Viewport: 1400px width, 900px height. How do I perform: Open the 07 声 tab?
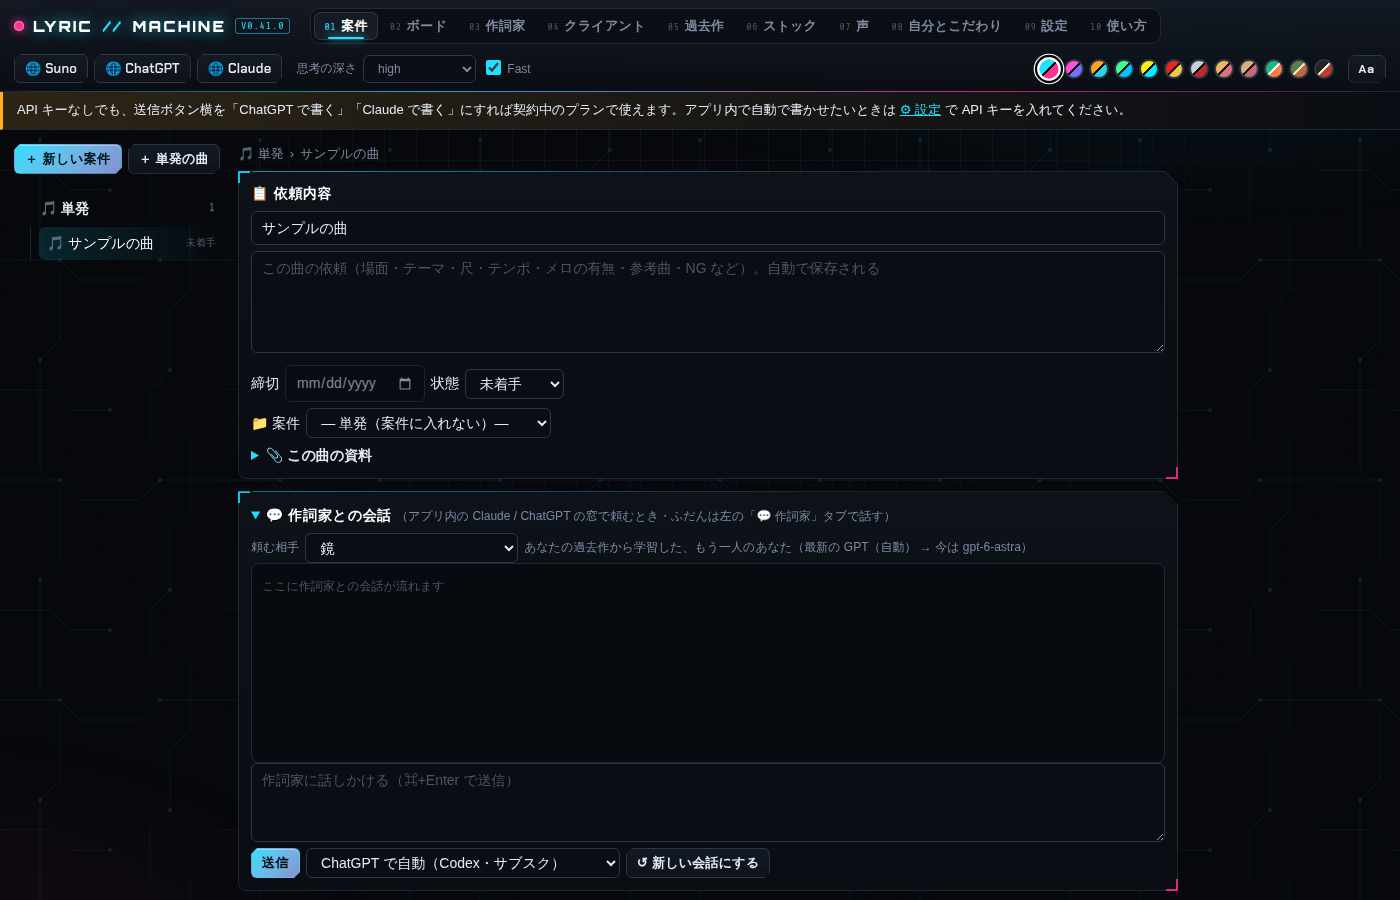click(854, 26)
